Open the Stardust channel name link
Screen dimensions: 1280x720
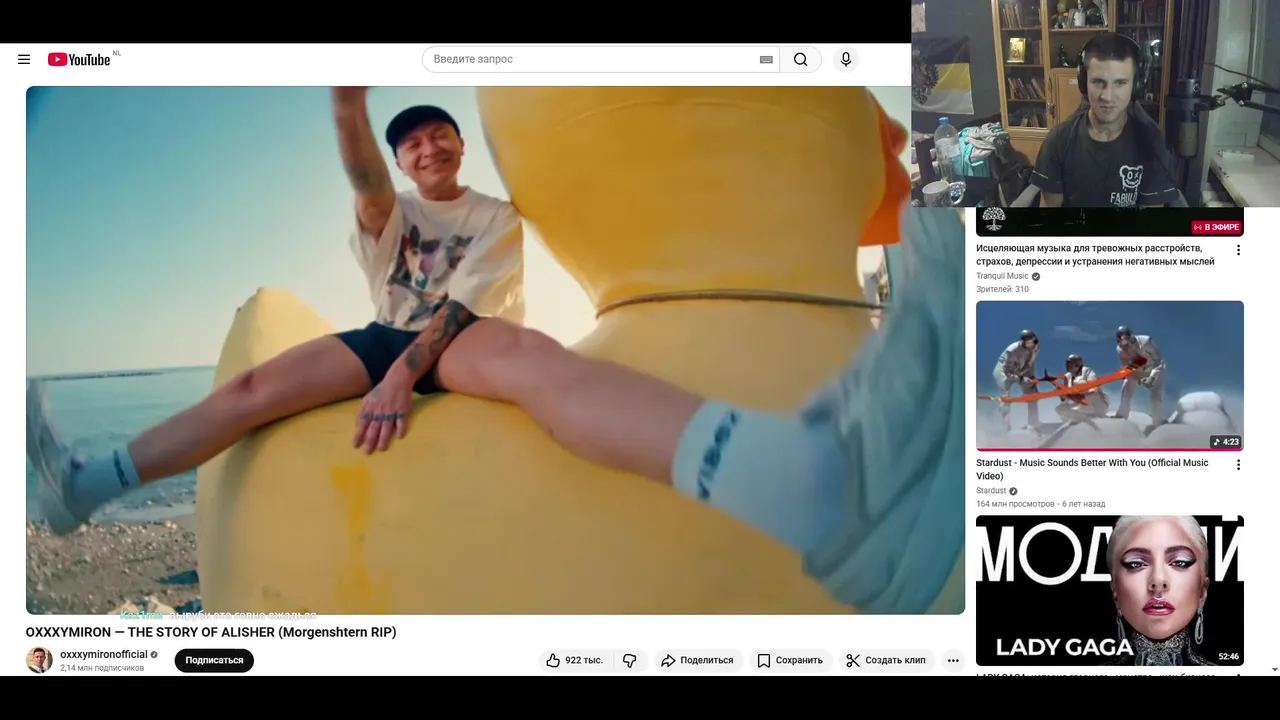[x=991, y=491]
